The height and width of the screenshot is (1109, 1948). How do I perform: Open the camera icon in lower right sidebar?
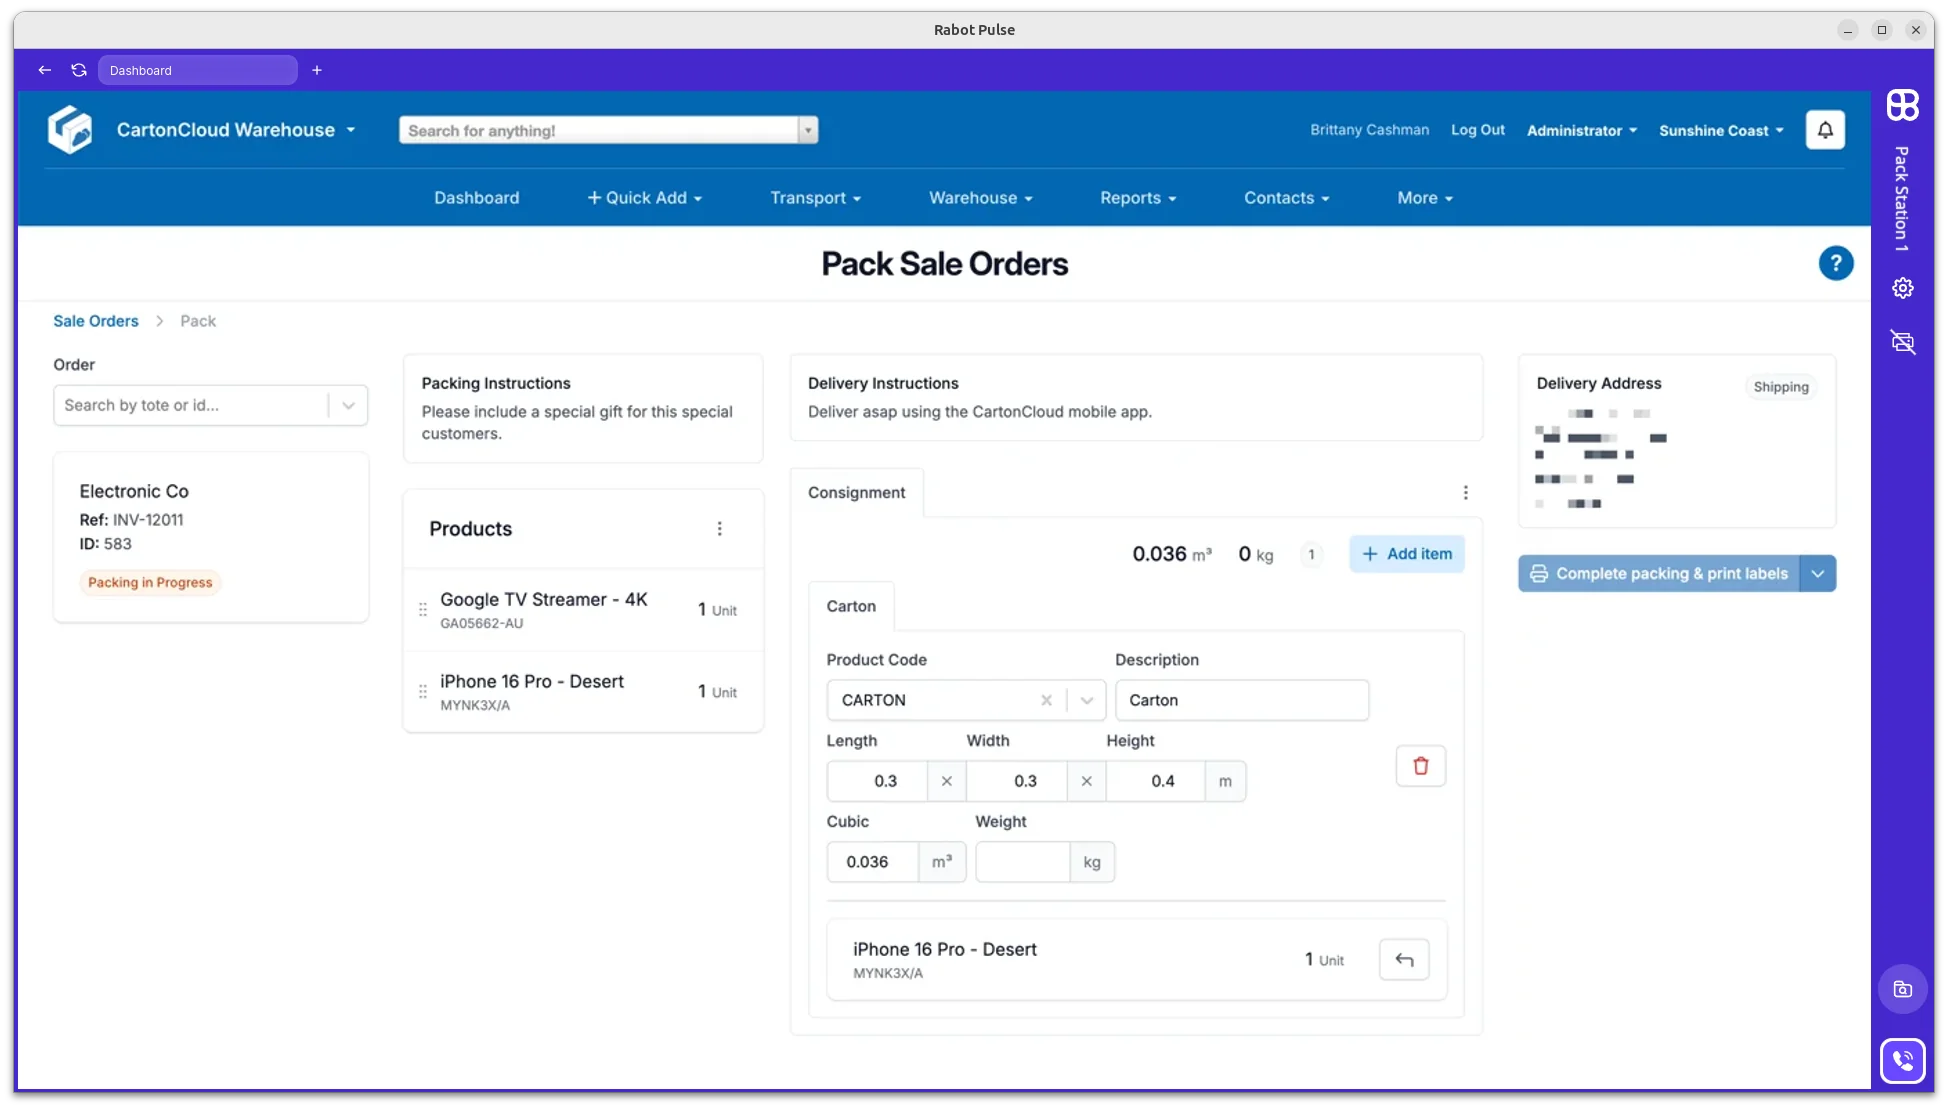(x=1902, y=989)
